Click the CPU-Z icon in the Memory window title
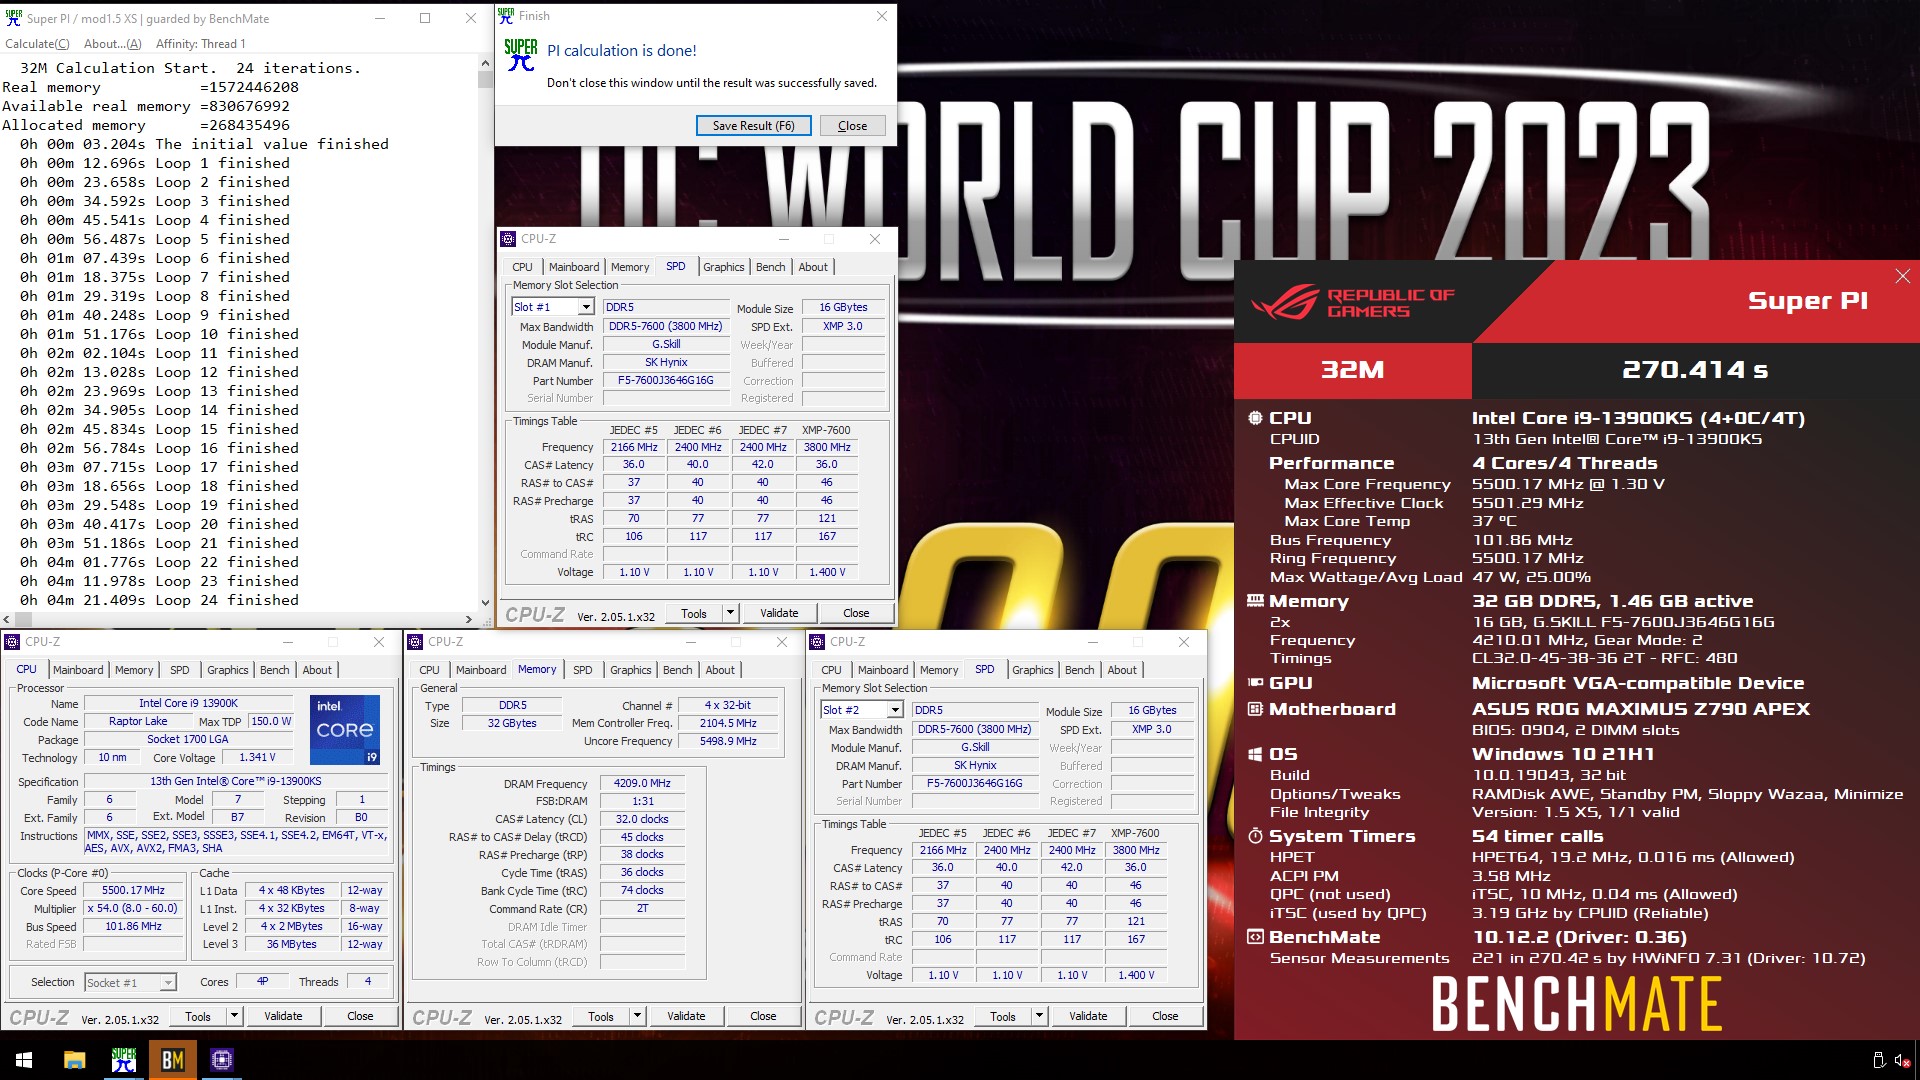The image size is (1920, 1080). pos(415,642)
